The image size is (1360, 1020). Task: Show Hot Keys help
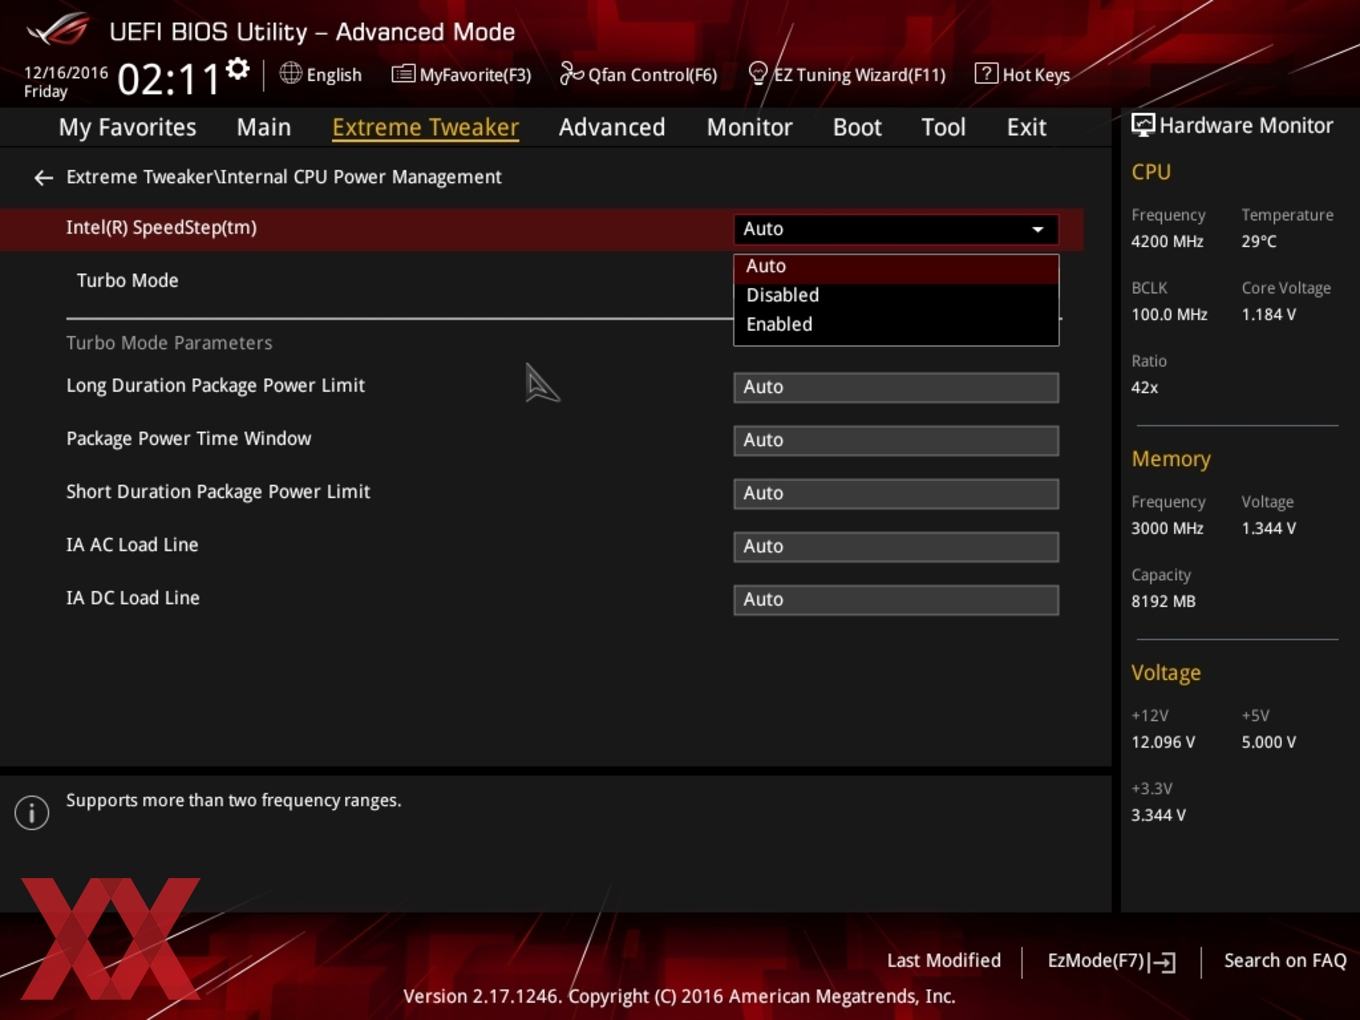(1023, 74)
